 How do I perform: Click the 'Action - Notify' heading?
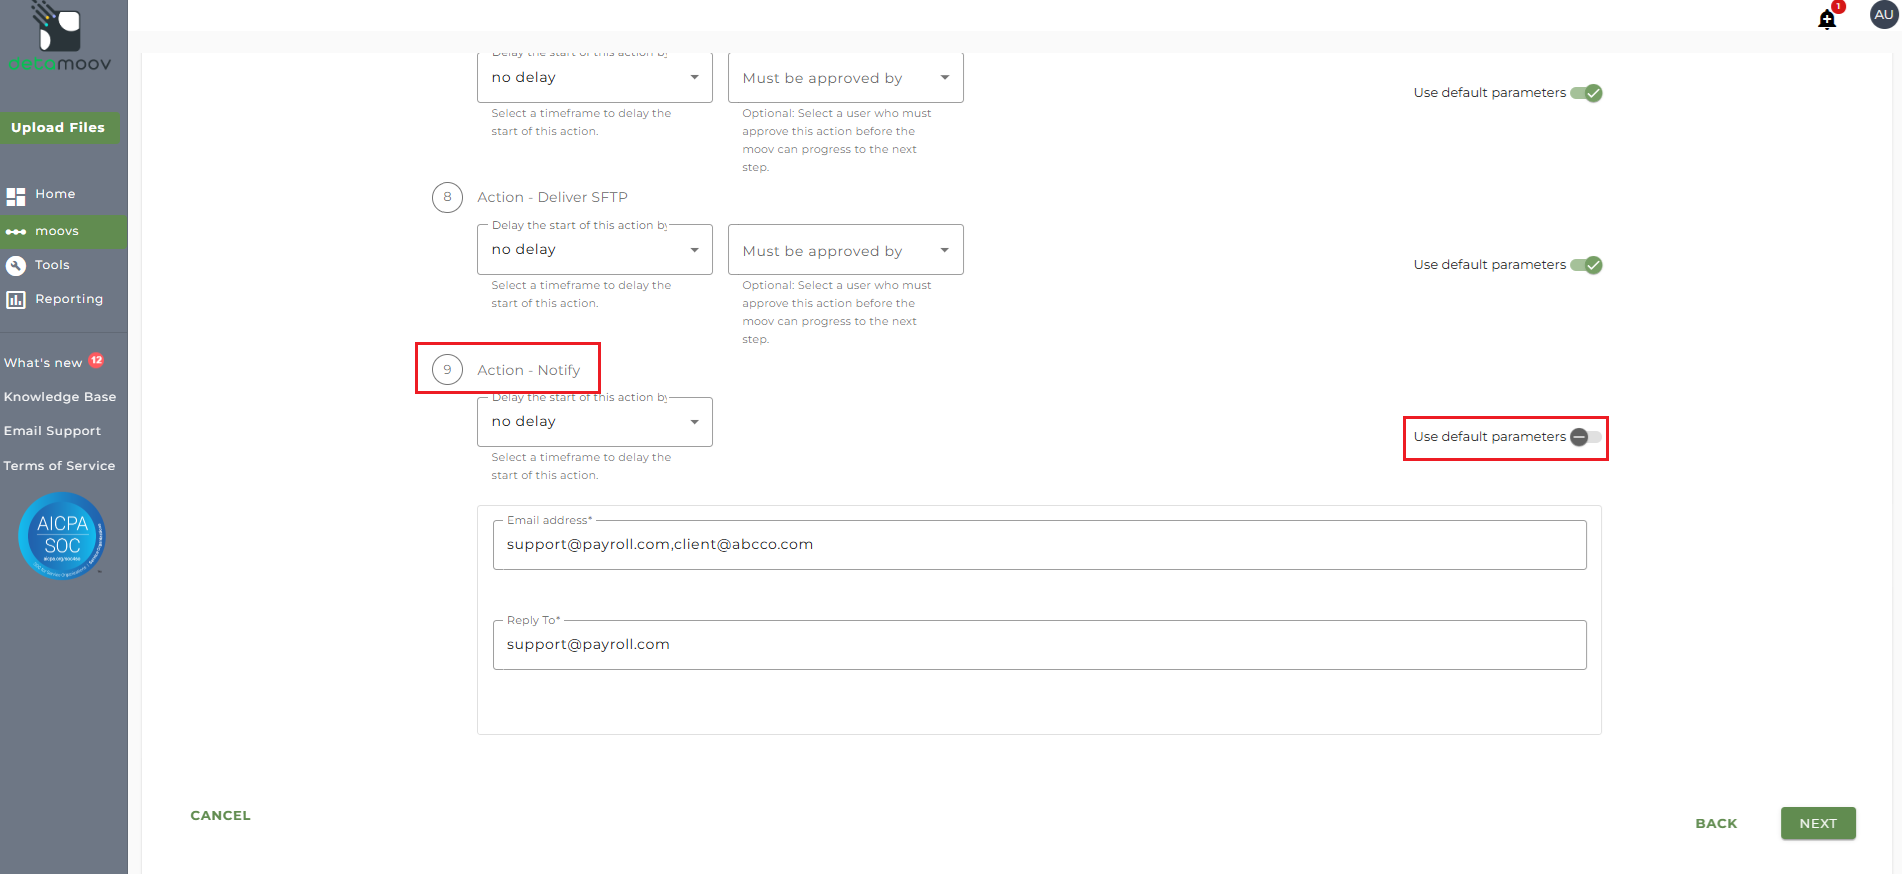click(528, 370)
